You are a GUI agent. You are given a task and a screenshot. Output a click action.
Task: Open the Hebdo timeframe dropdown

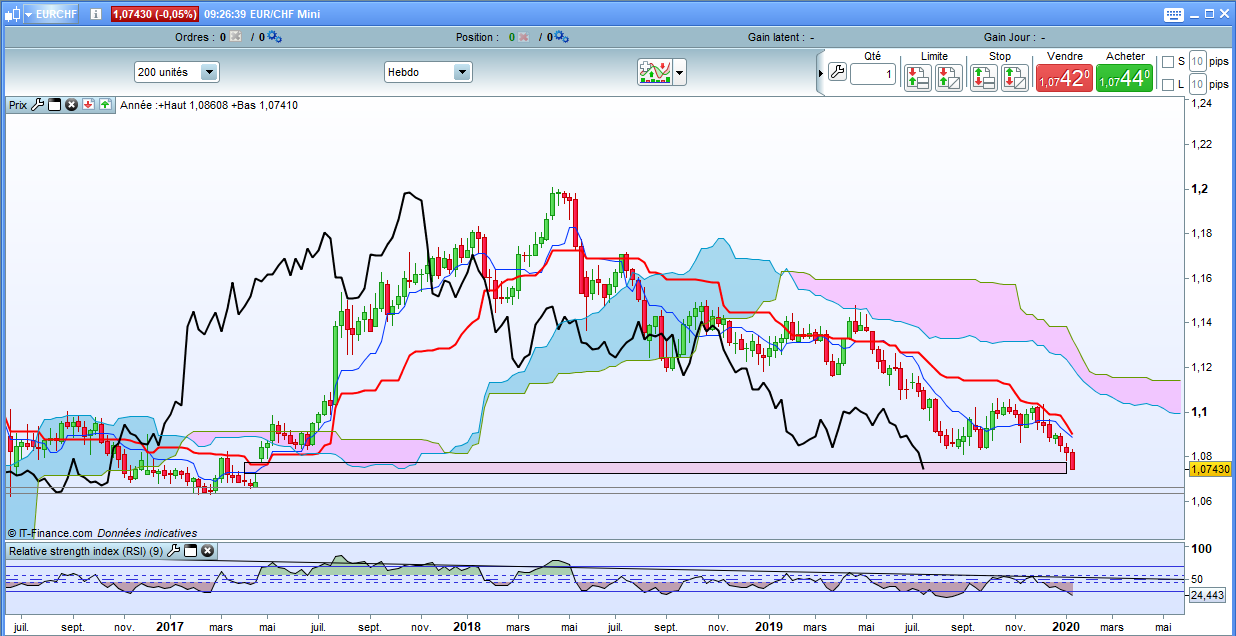click(x=428, y=72)
